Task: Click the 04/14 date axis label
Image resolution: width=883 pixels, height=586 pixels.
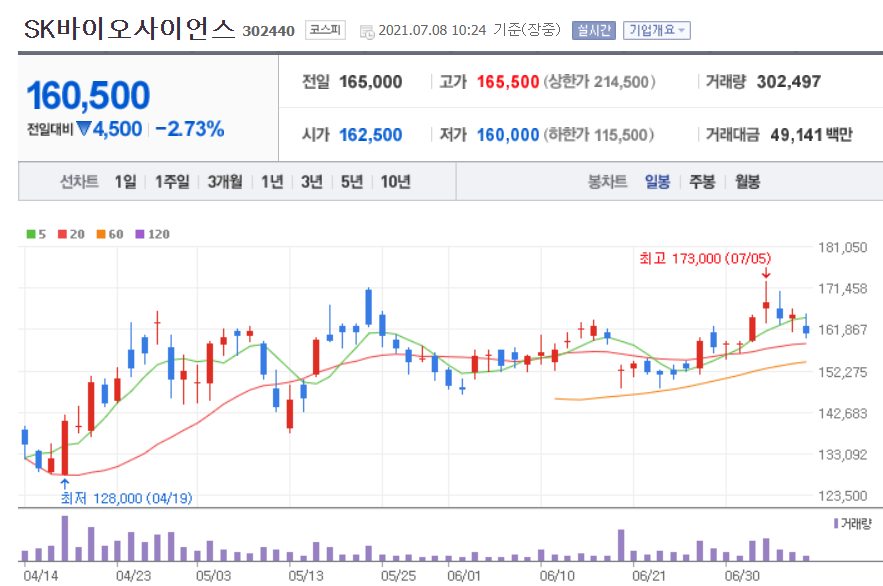Action: point(41,576)
